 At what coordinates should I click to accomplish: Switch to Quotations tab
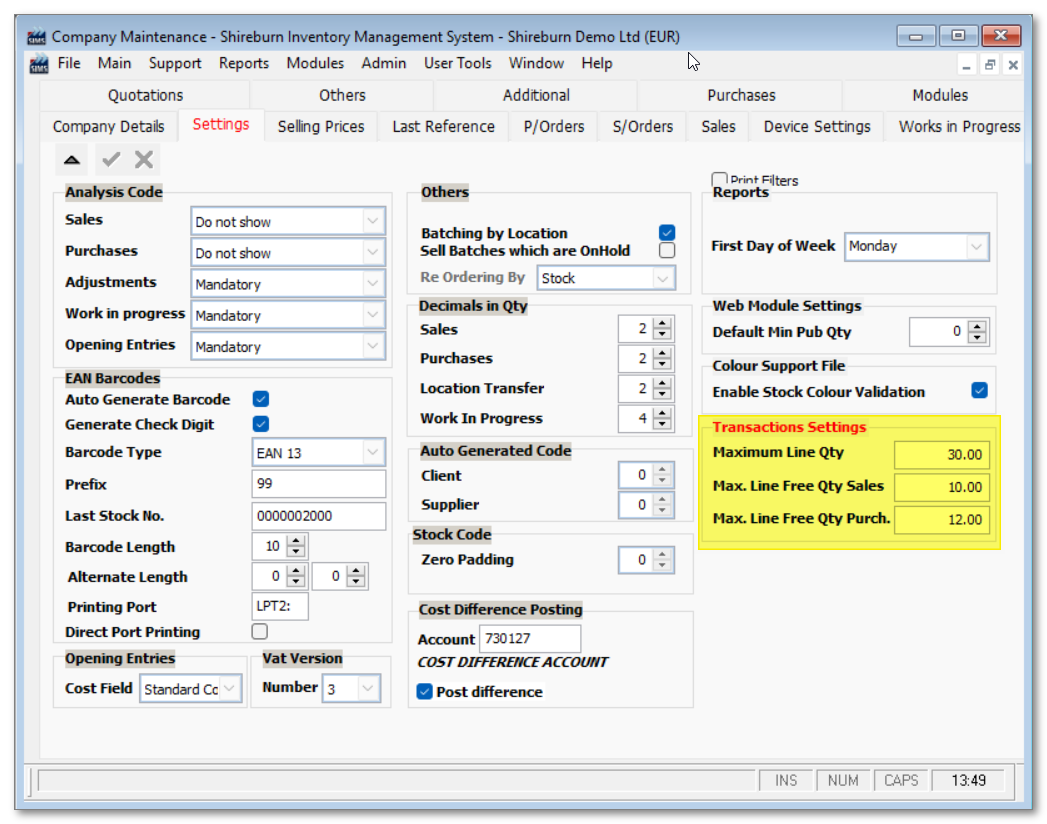pos(146,95)
